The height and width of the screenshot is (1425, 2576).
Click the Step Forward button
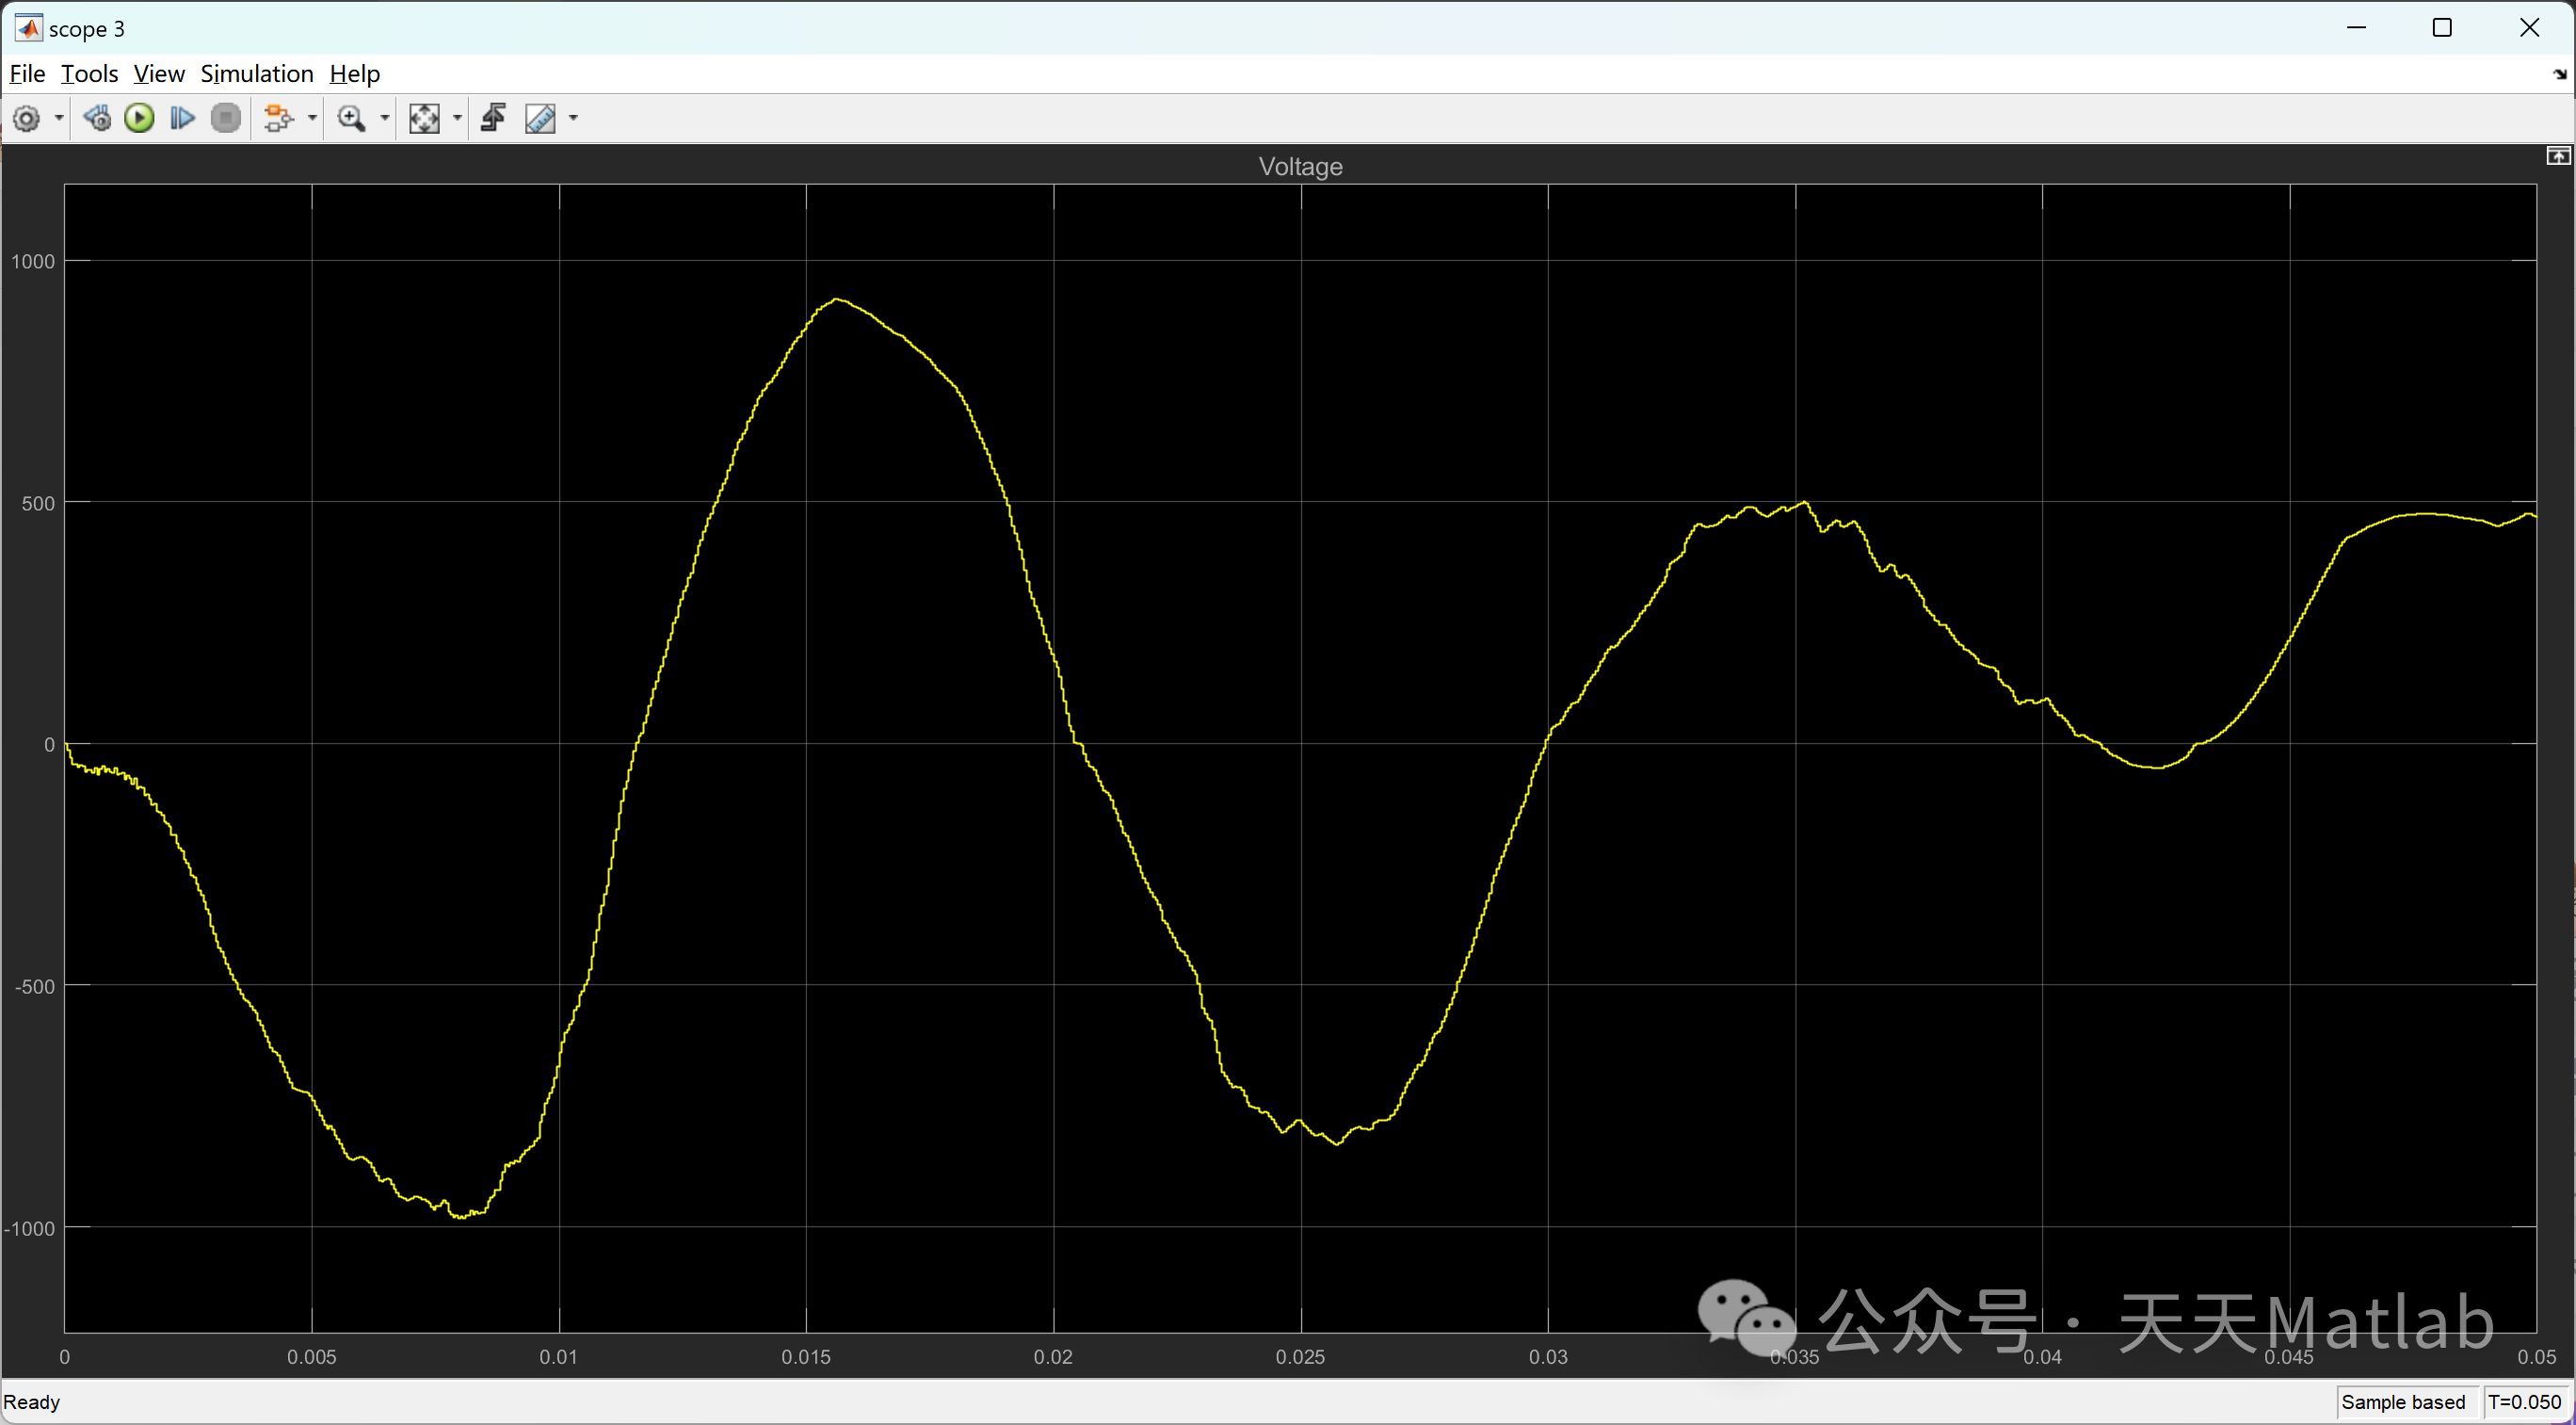pyautogui.click(x=182, y=119)
